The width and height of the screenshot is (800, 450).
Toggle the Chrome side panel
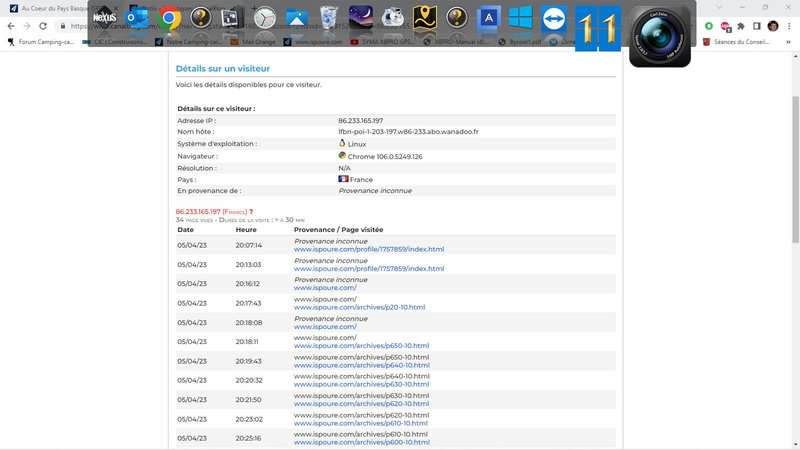[757, 26]
